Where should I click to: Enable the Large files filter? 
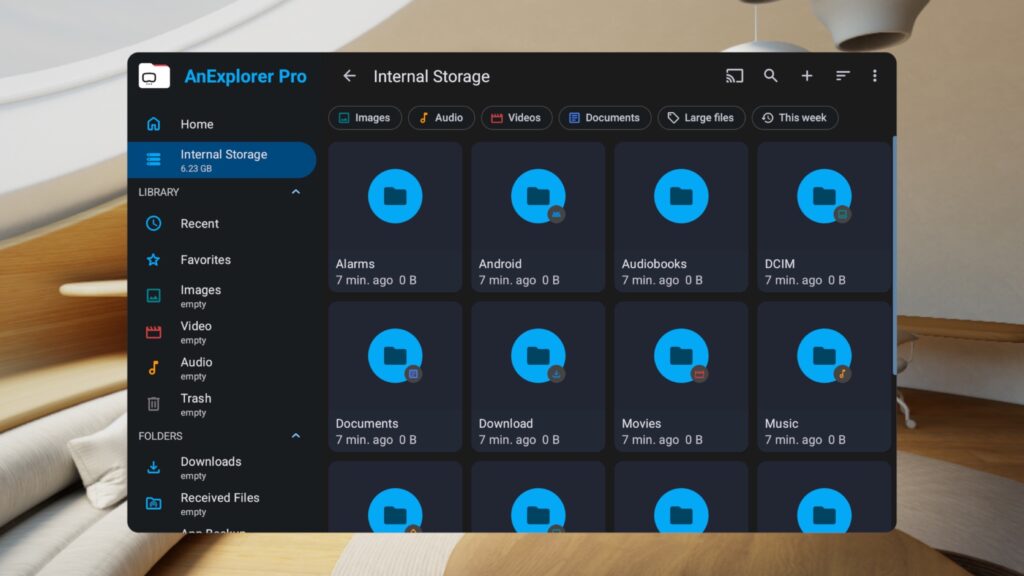tap(701, 117)
